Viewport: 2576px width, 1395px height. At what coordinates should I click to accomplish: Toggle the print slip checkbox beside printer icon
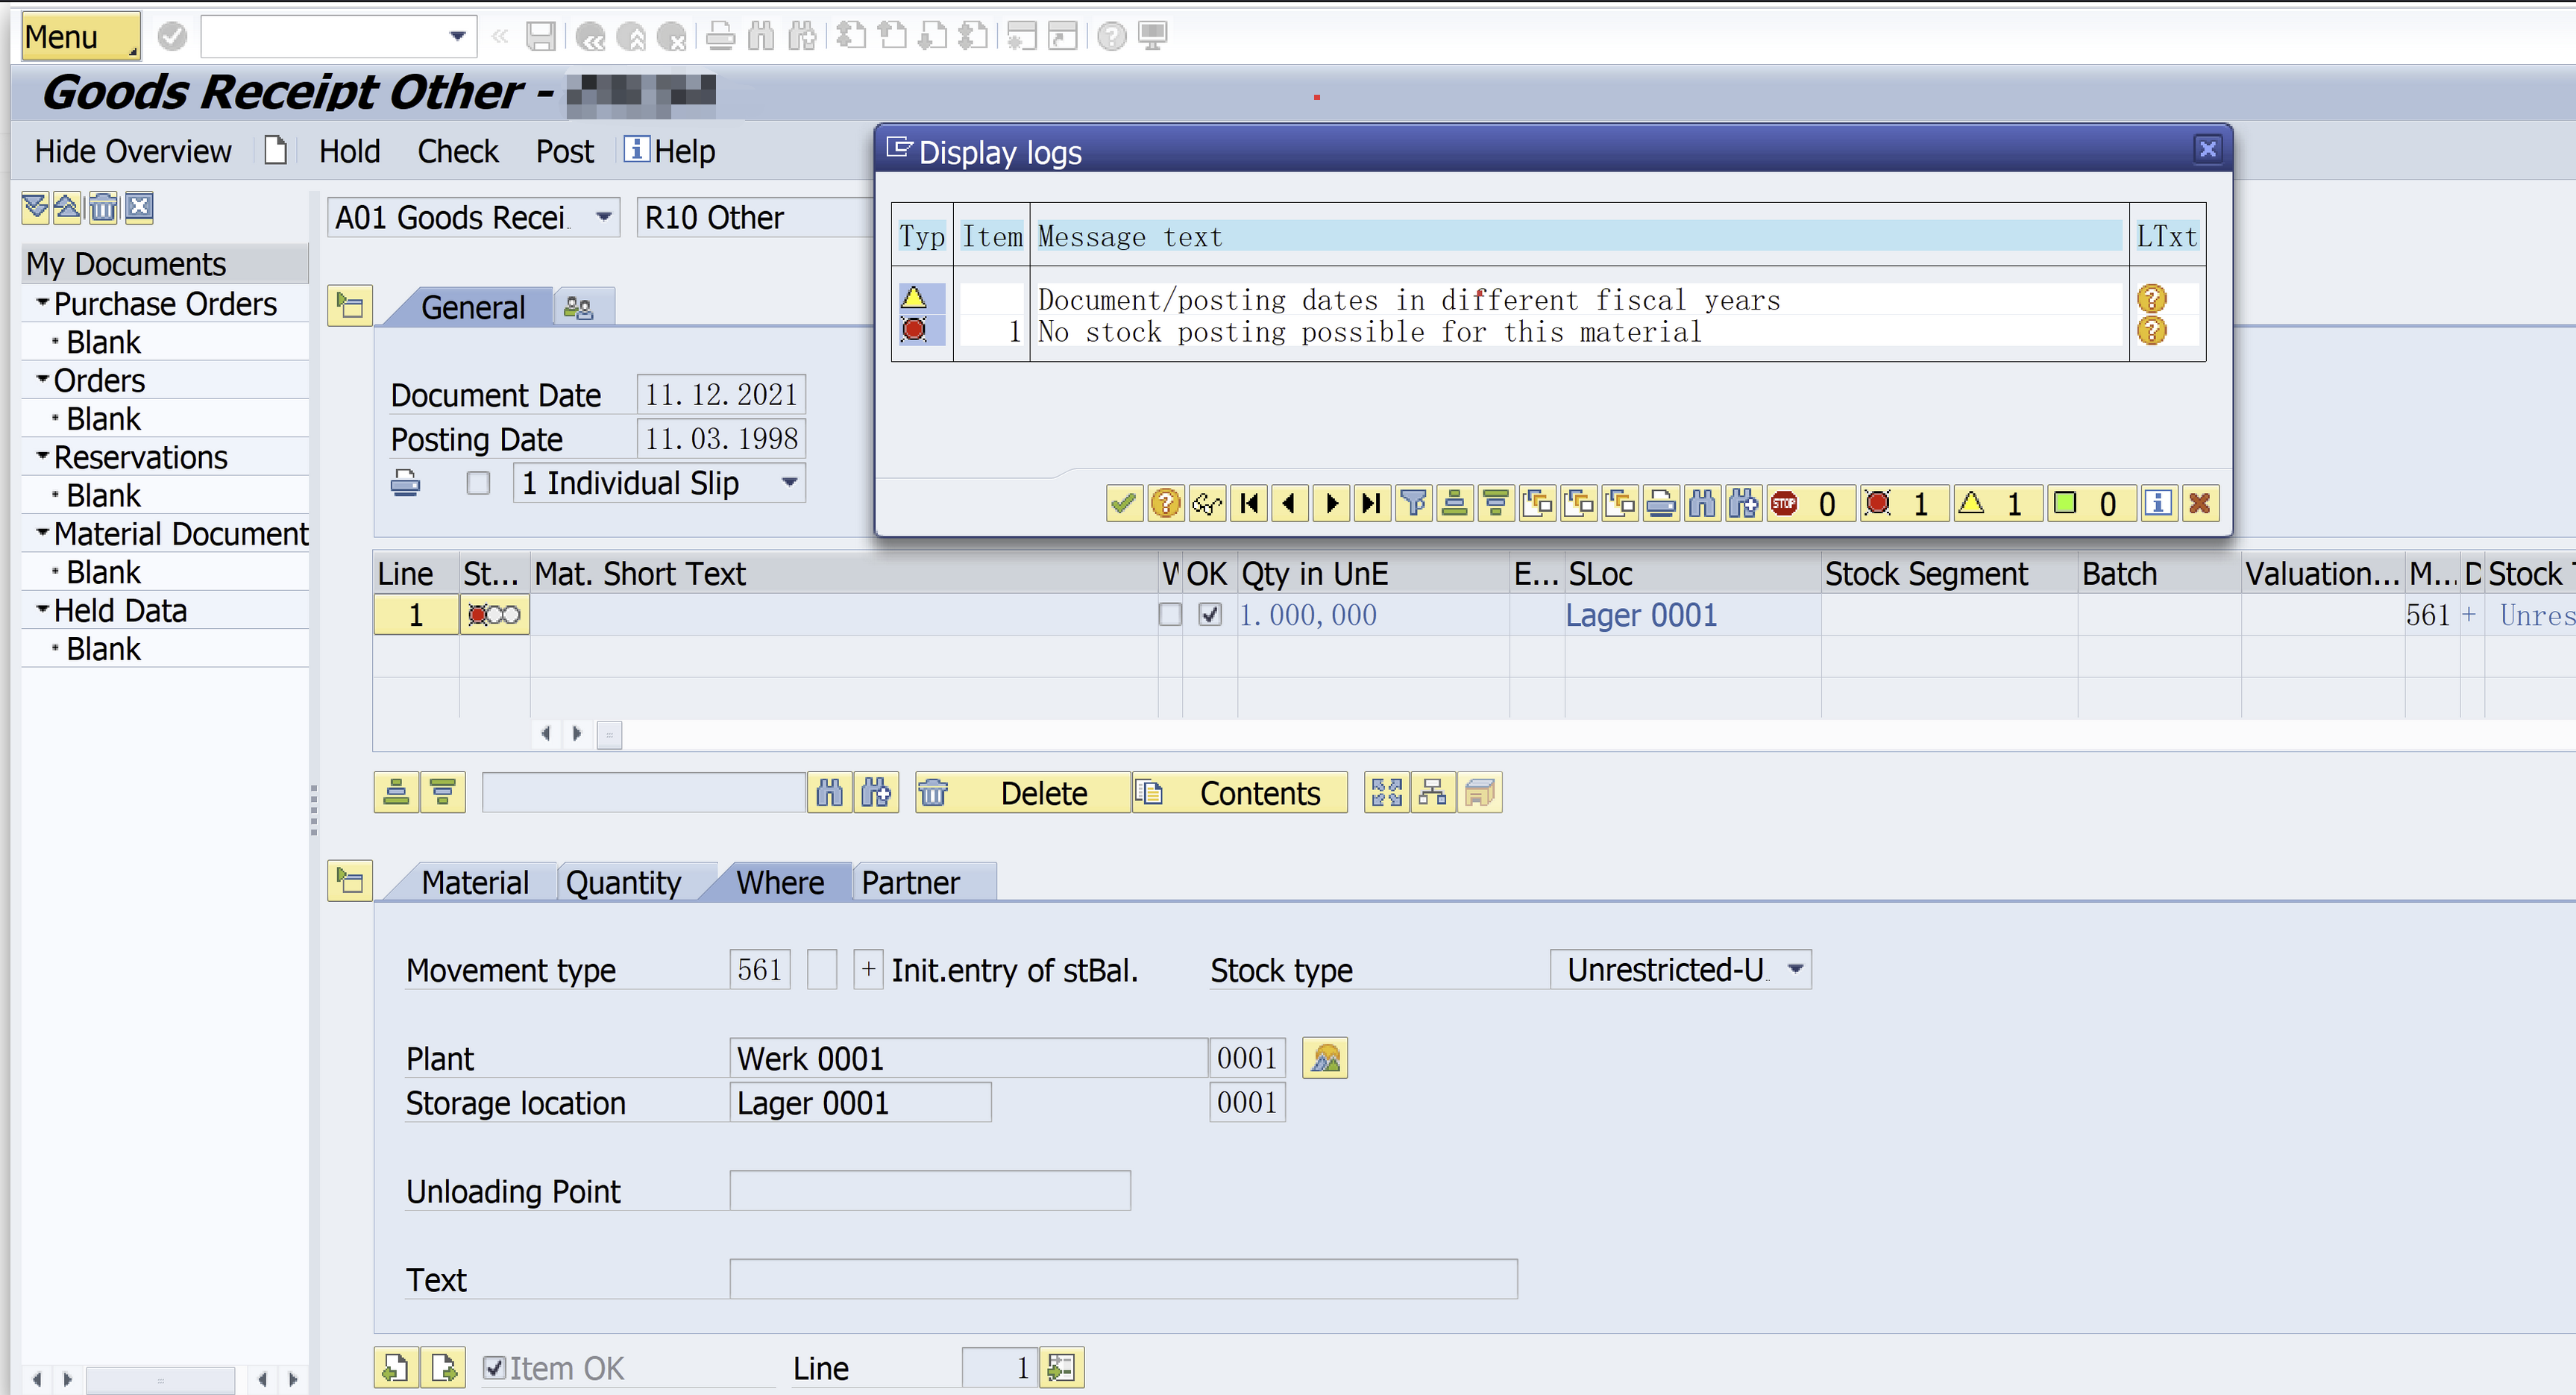(x=478, y=483)
